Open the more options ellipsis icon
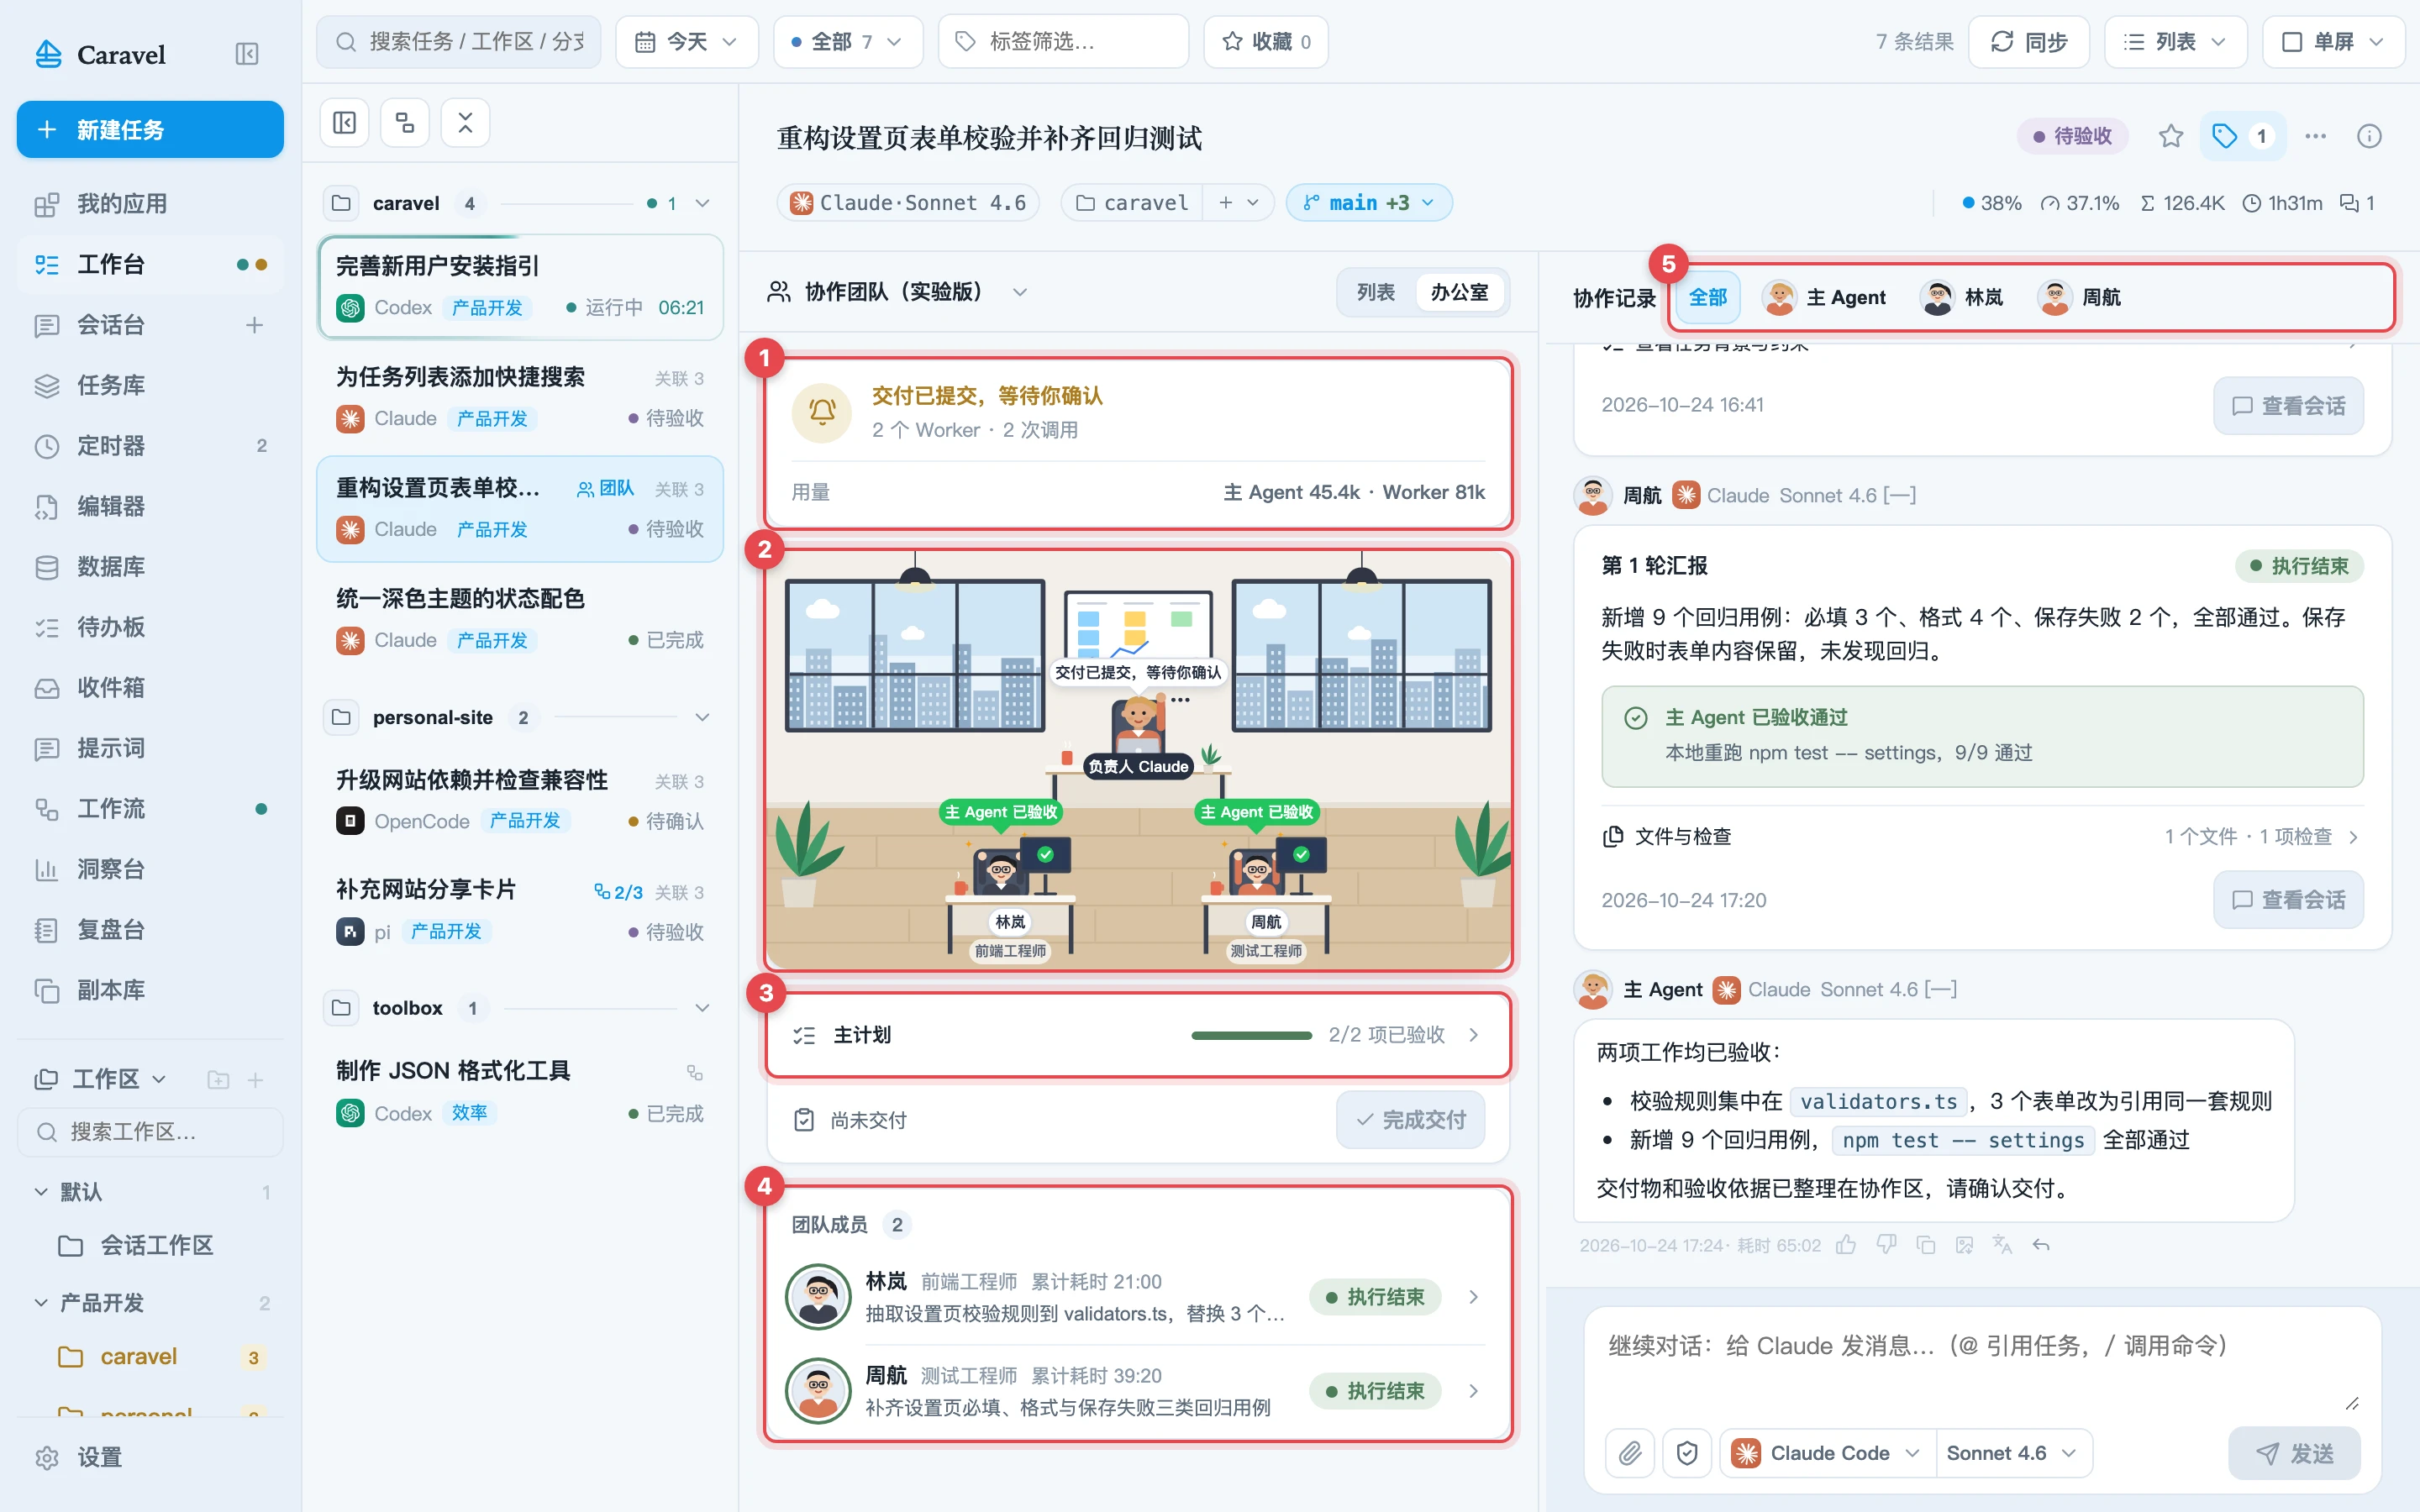This screenshot has height=1512, width=2420. click(x=2315, y=136)
